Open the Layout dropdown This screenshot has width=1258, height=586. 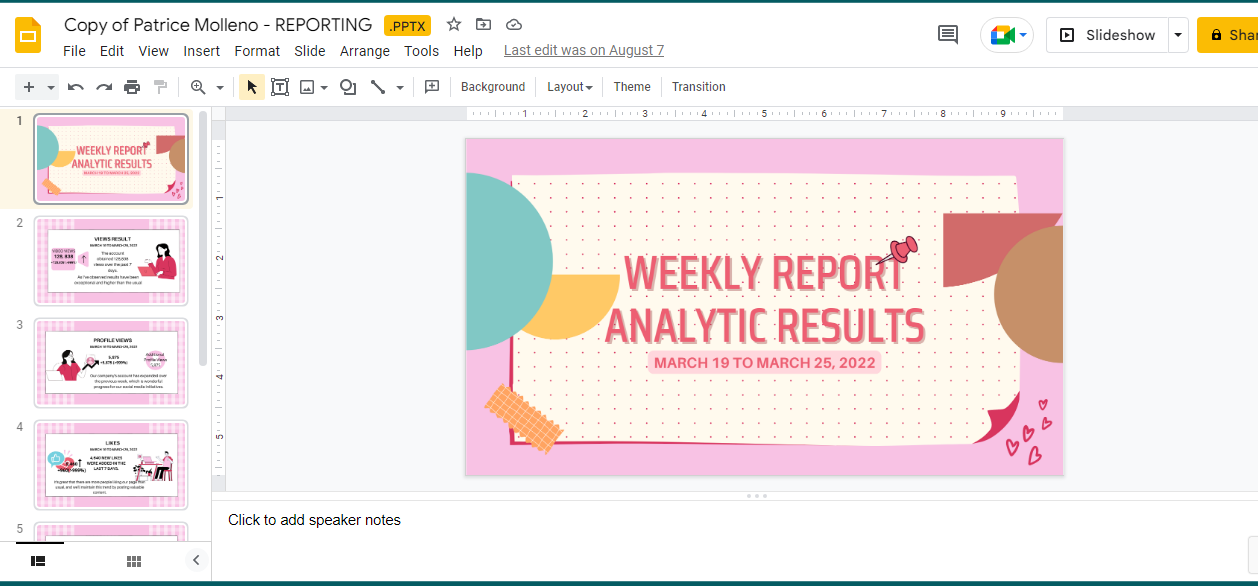[570, 87]
